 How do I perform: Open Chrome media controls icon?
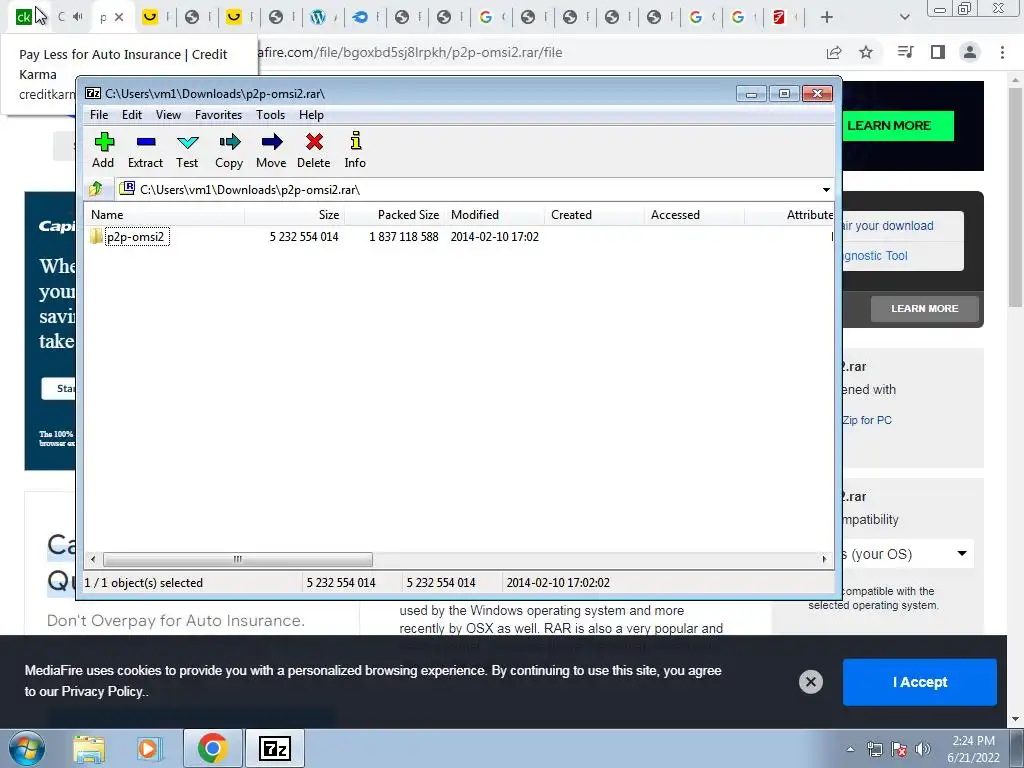pyautogui.click(x=905, y=52)
